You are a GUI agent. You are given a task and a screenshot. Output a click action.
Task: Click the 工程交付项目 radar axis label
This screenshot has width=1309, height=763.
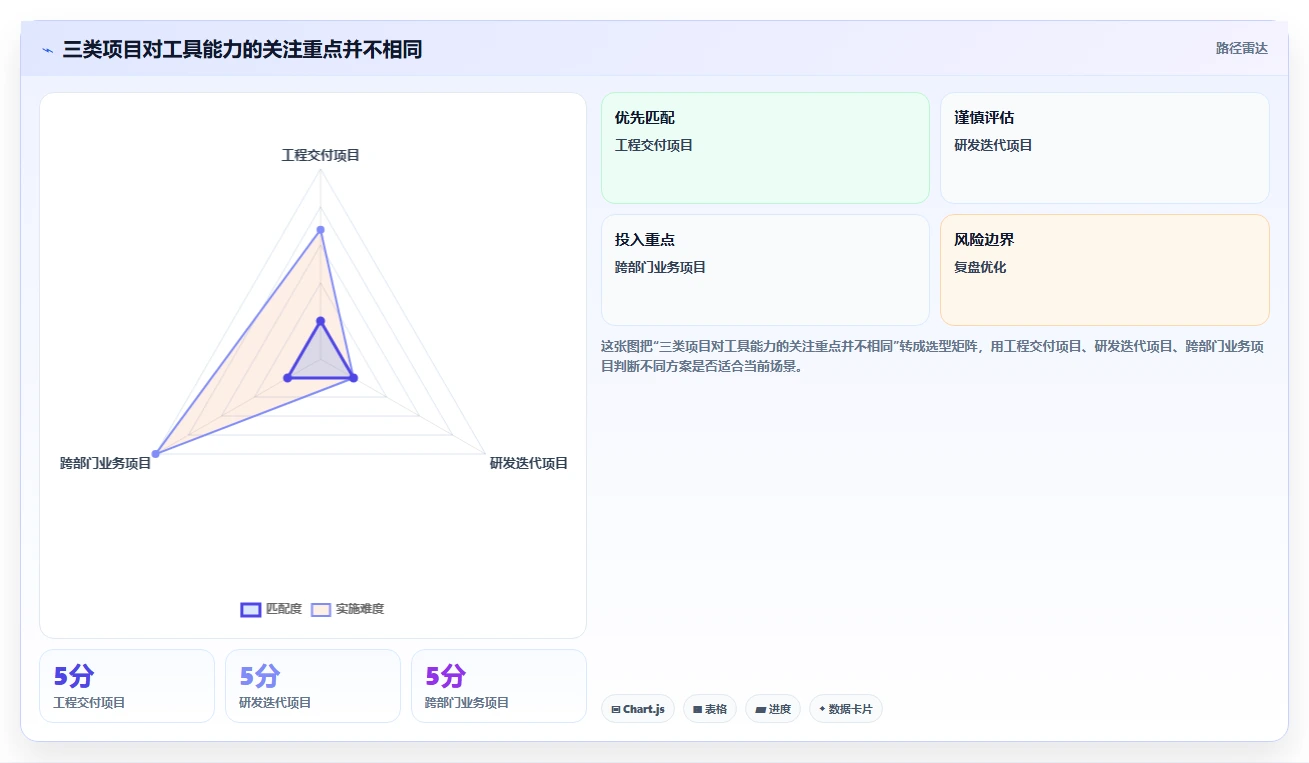tap(321, 155)
